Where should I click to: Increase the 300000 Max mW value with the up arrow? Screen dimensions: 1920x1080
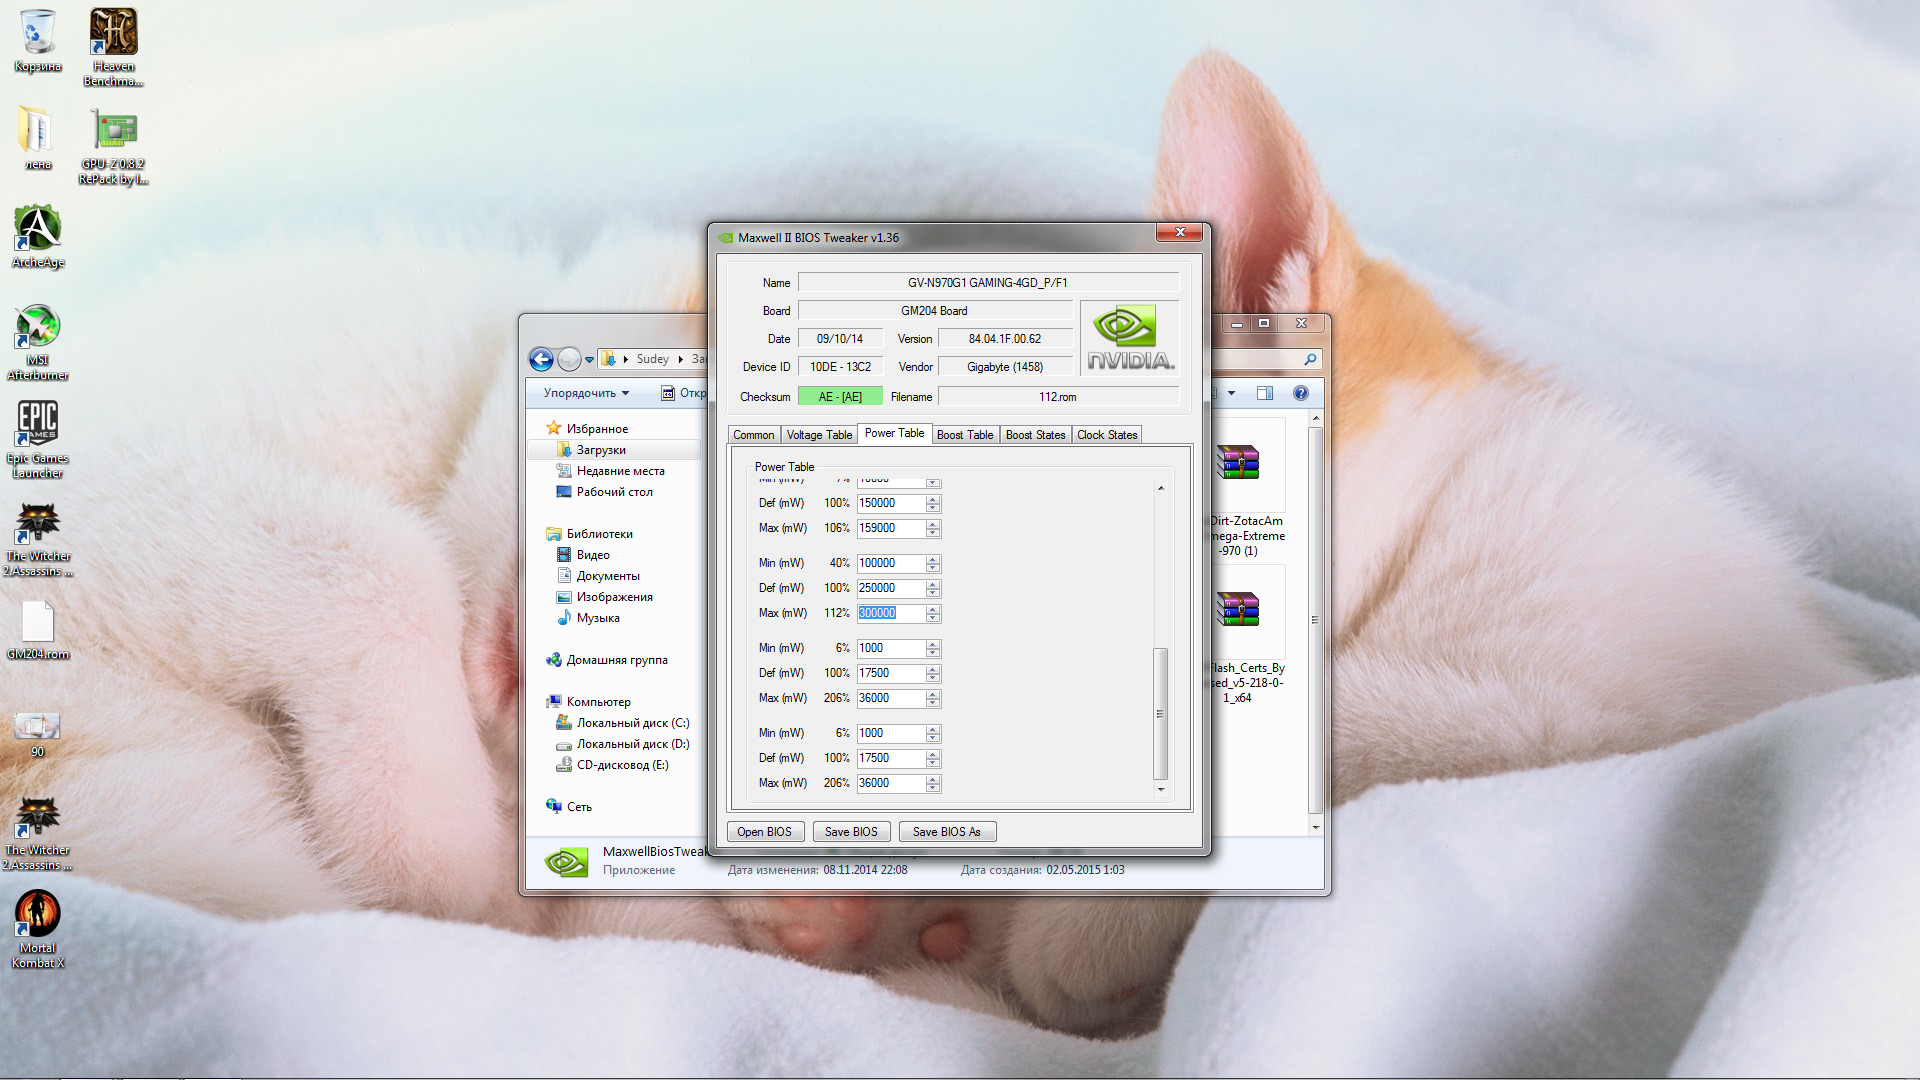coord(933,609)
